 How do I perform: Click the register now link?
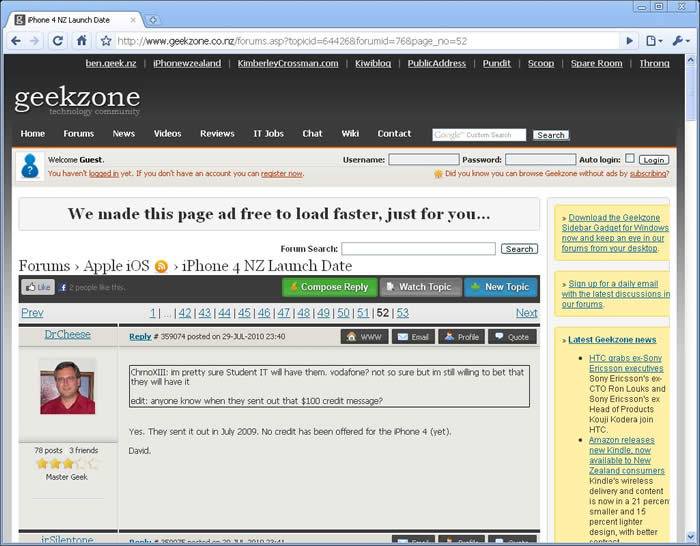(x=282, y=174)
